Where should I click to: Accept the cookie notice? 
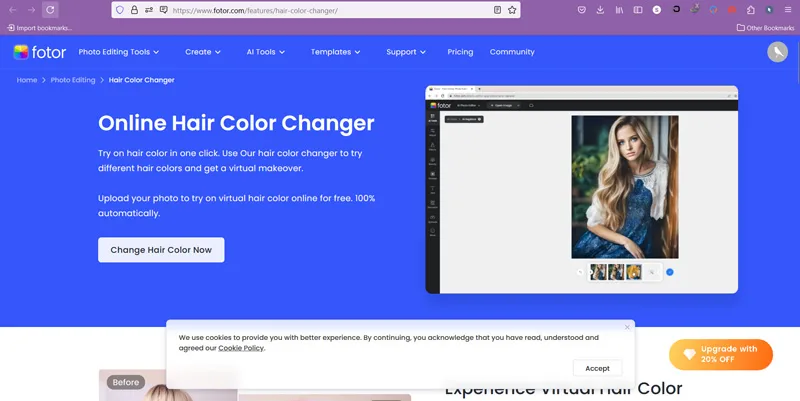[x=597, y=368]
